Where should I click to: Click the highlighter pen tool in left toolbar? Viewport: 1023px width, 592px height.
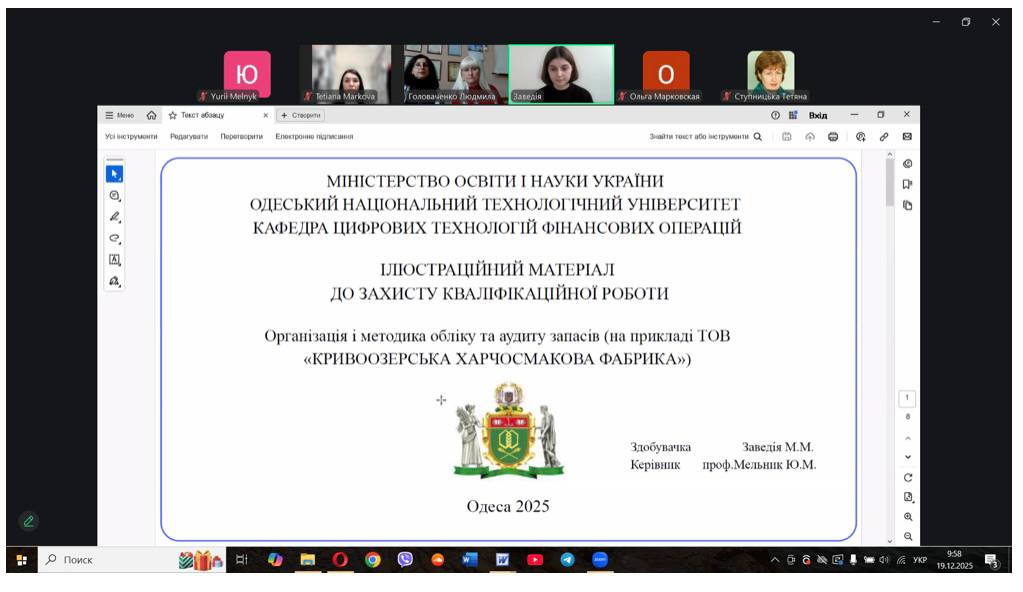pos(114,217)
